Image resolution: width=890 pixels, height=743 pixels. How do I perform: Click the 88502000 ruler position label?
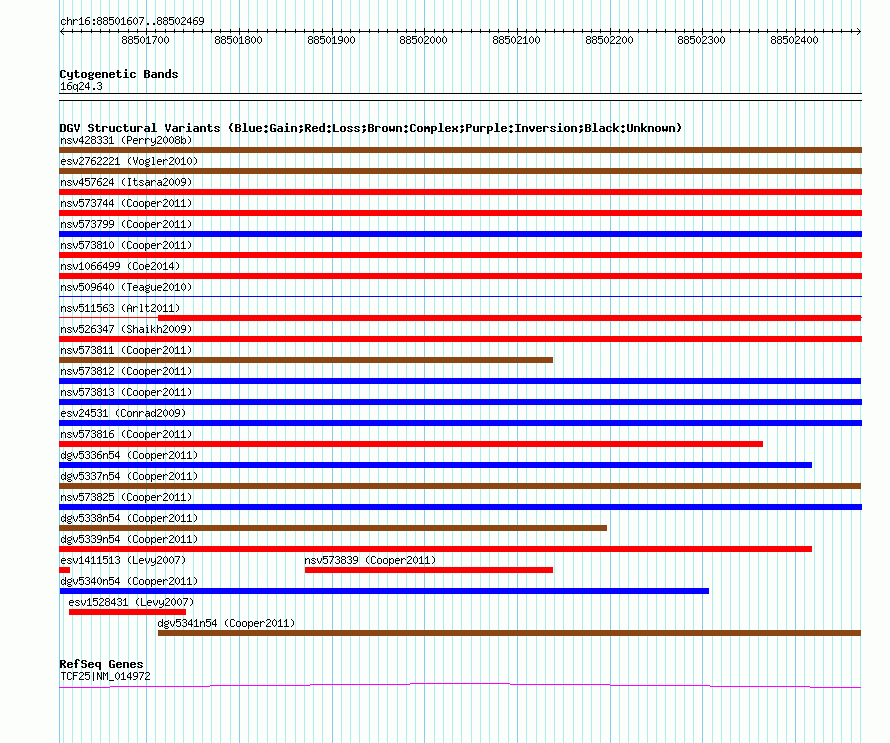[423, 40]
